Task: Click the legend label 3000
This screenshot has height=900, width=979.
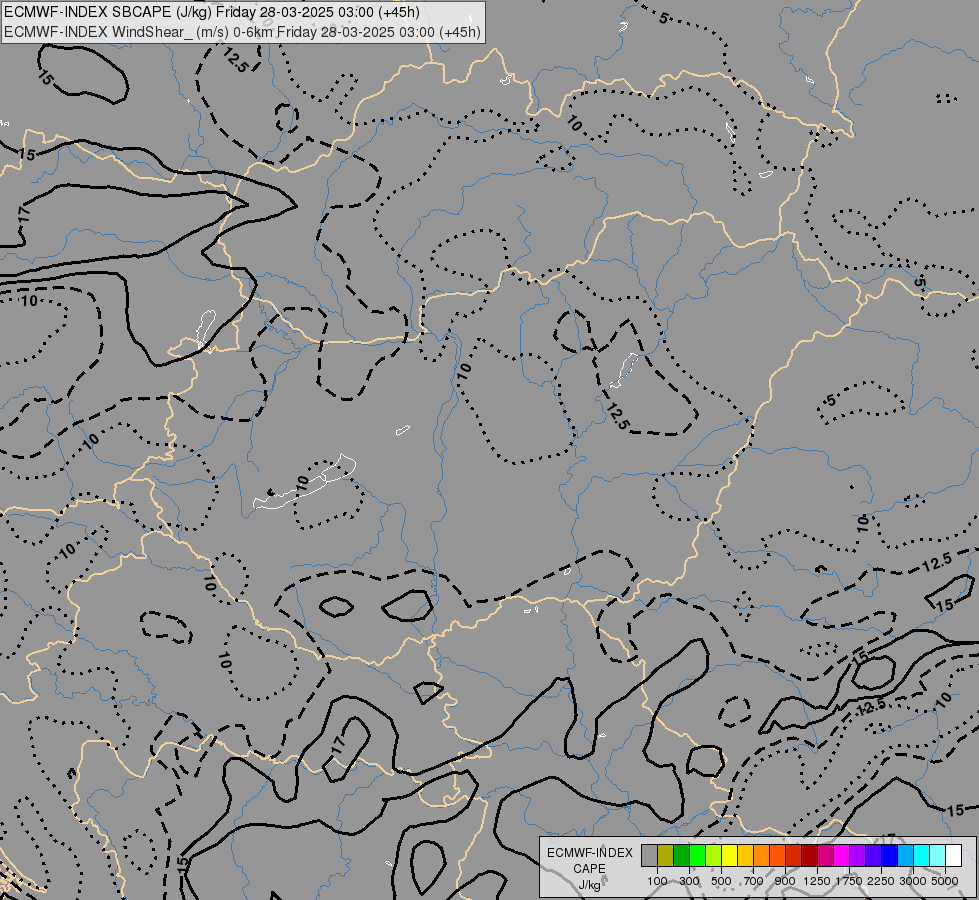Action: click(913, 881)
